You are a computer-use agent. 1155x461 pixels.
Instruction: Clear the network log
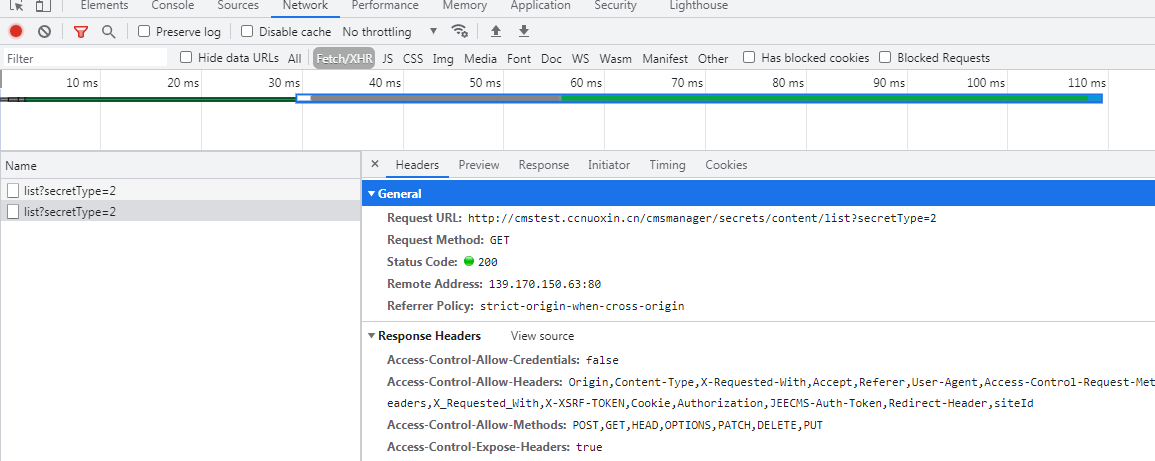[x=44, y=32]
